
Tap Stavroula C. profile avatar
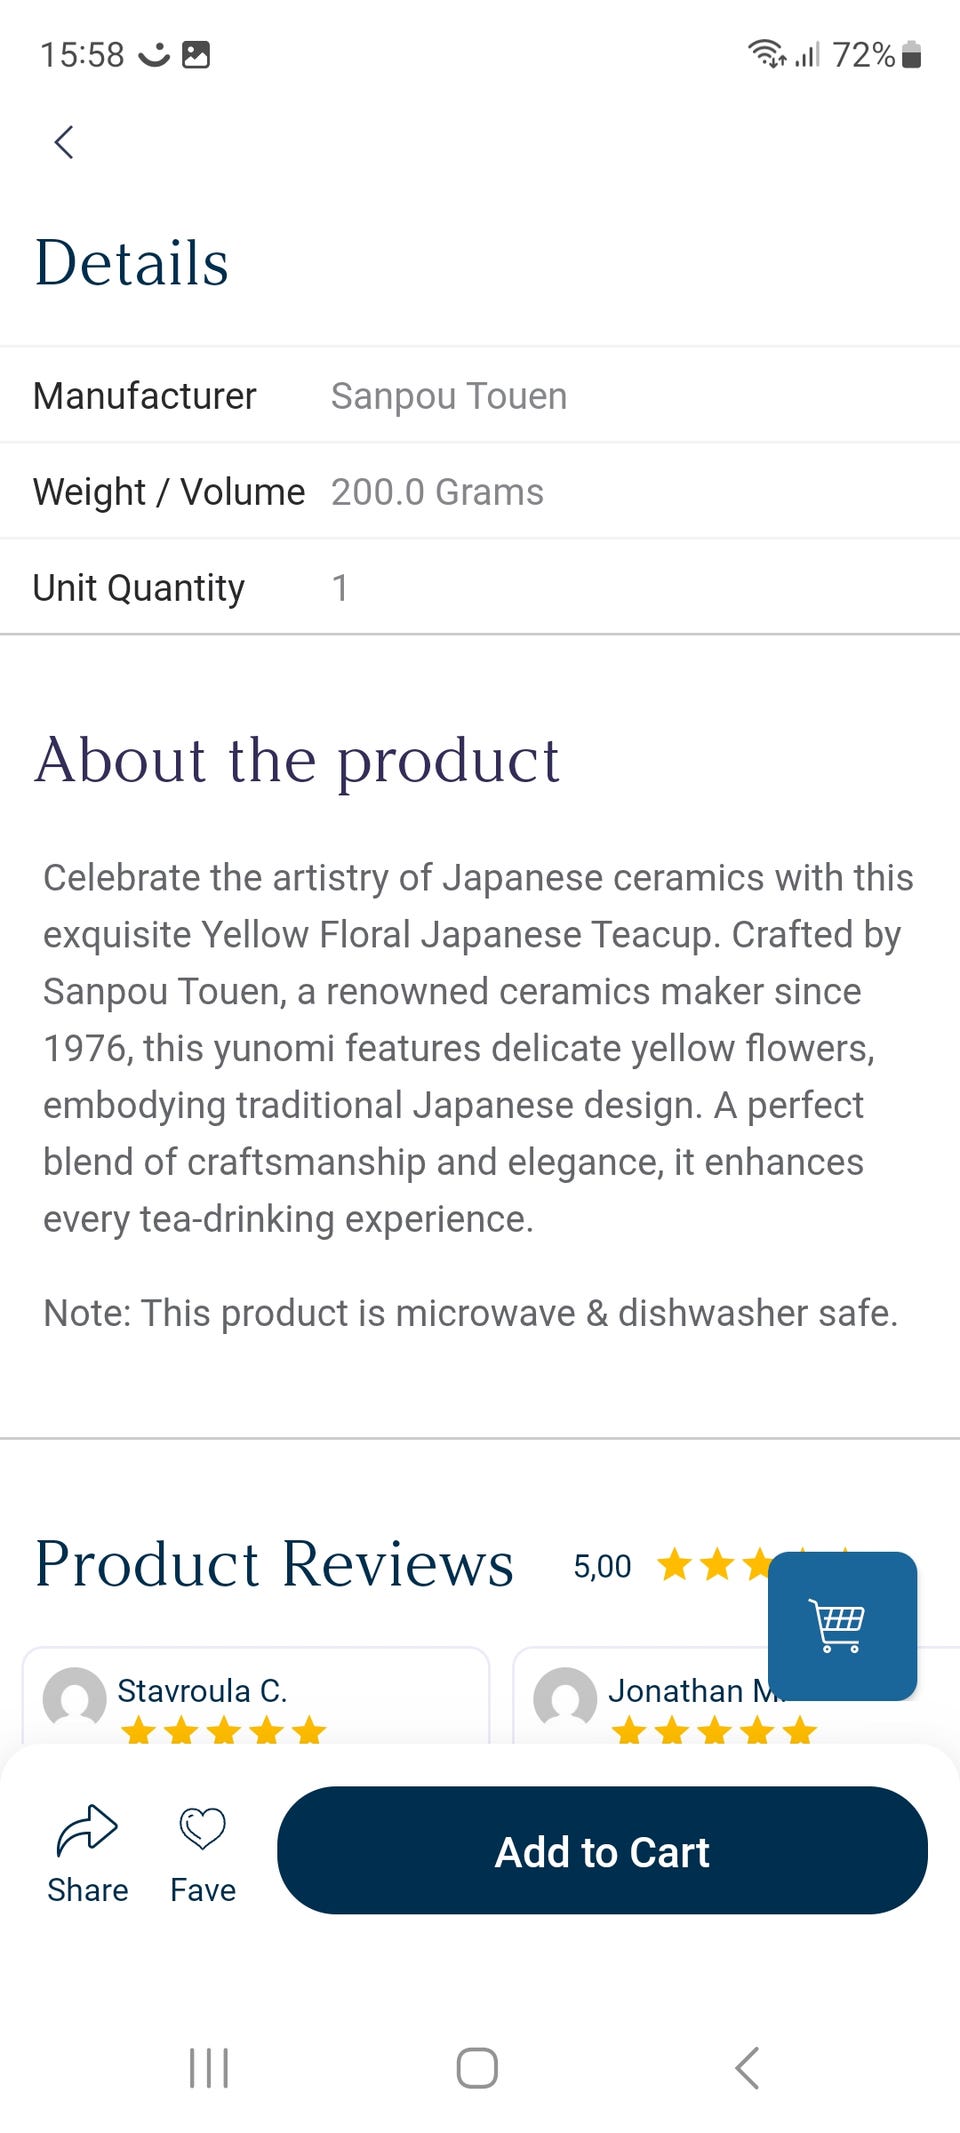[x=74, y=1698]
